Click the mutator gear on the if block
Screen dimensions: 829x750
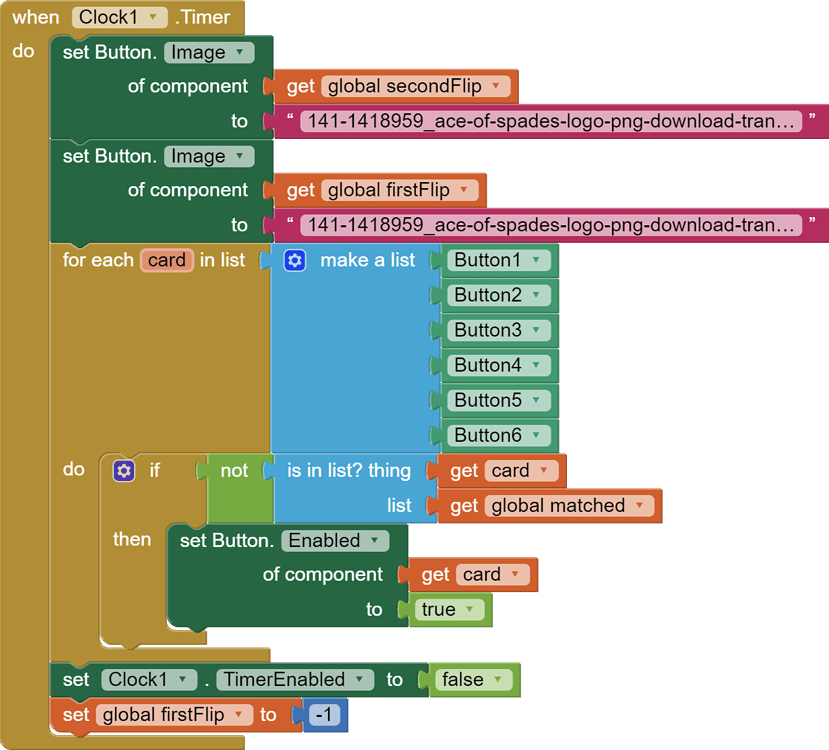tap(124, 470)
